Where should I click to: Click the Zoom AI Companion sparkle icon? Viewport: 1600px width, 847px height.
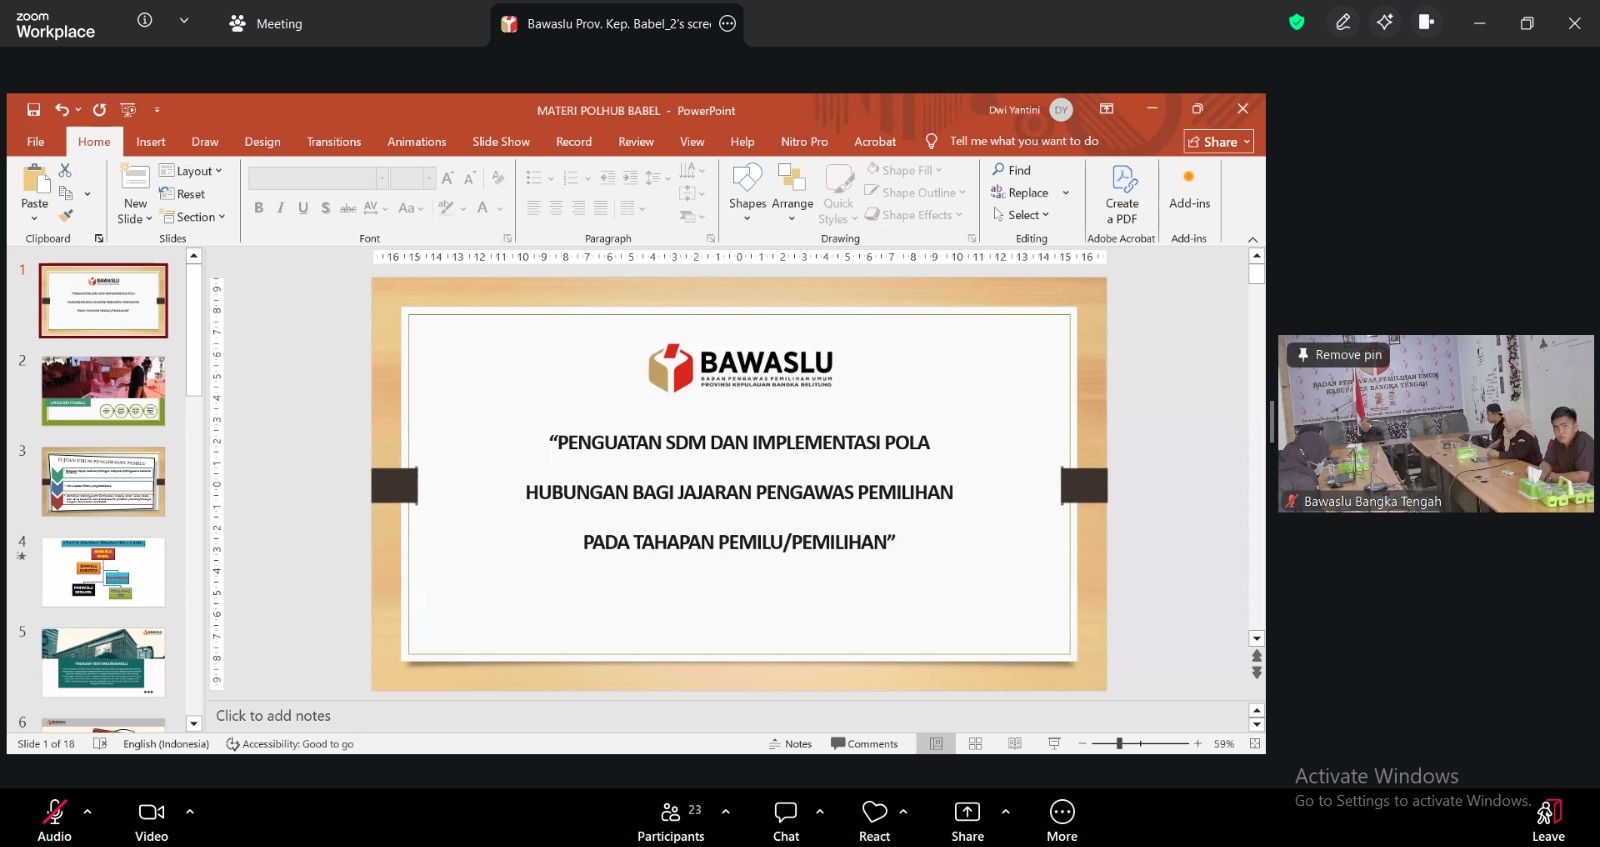[x=1385, y=22]
